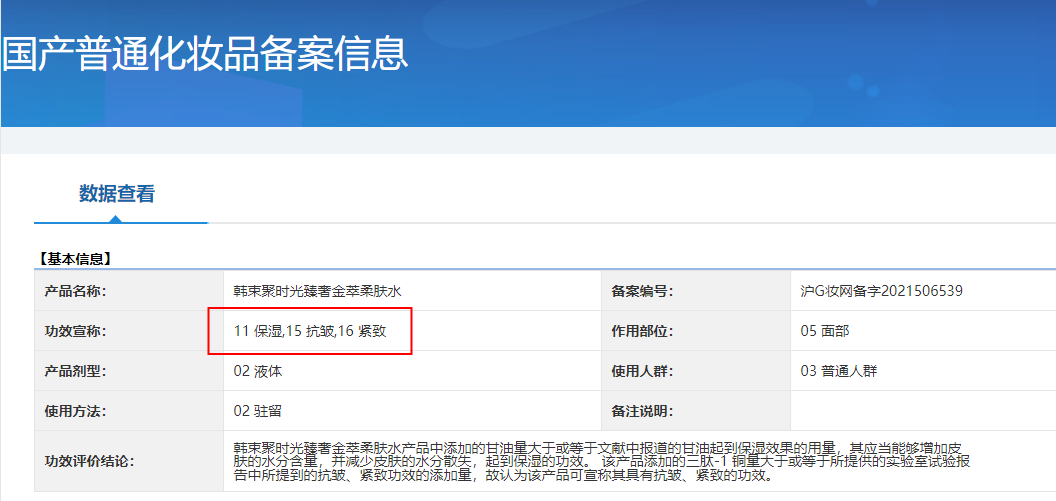Screen dimensions: 1056x501
Task: Click the 备注说明 label cell
Action: [x=642, y=411]
